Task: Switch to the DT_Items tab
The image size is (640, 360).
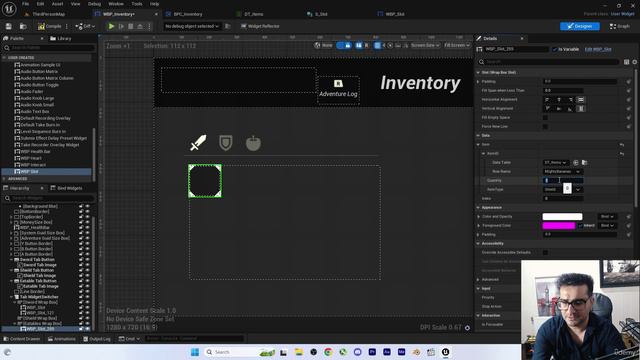Action: click(253, 14)
